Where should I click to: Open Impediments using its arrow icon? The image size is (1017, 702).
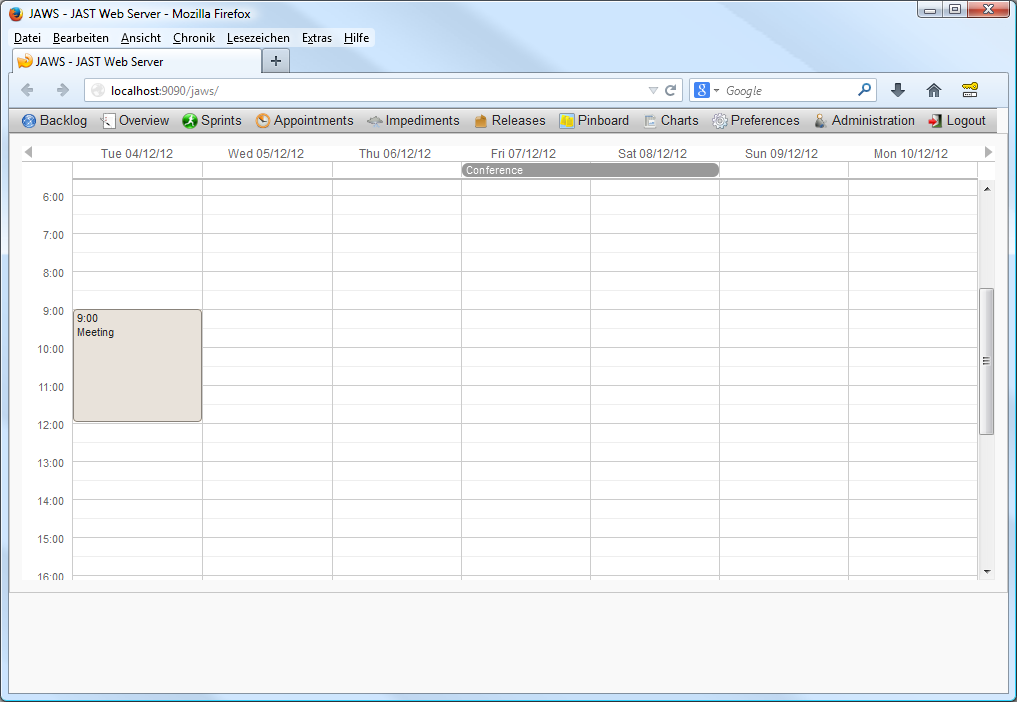(374, 120)
